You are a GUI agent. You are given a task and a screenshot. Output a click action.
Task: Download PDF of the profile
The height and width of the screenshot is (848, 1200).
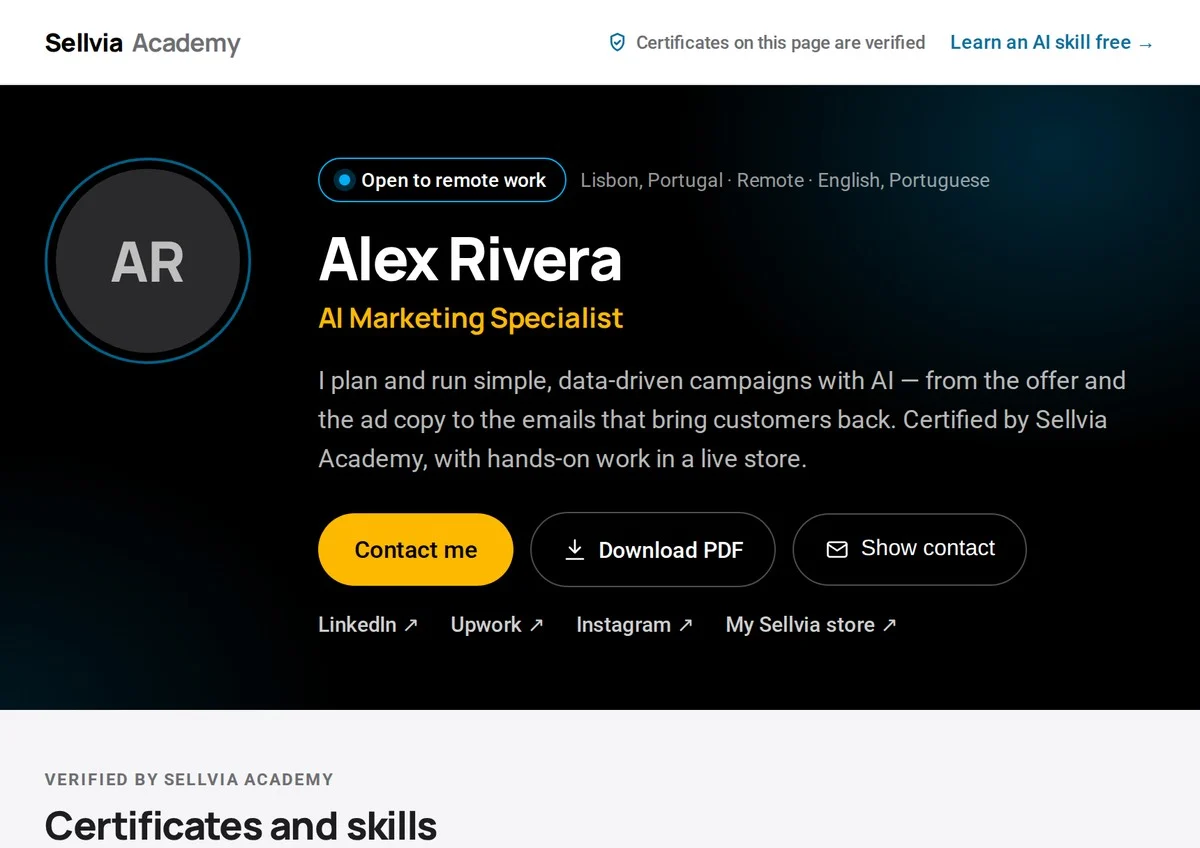coord(653,549)
